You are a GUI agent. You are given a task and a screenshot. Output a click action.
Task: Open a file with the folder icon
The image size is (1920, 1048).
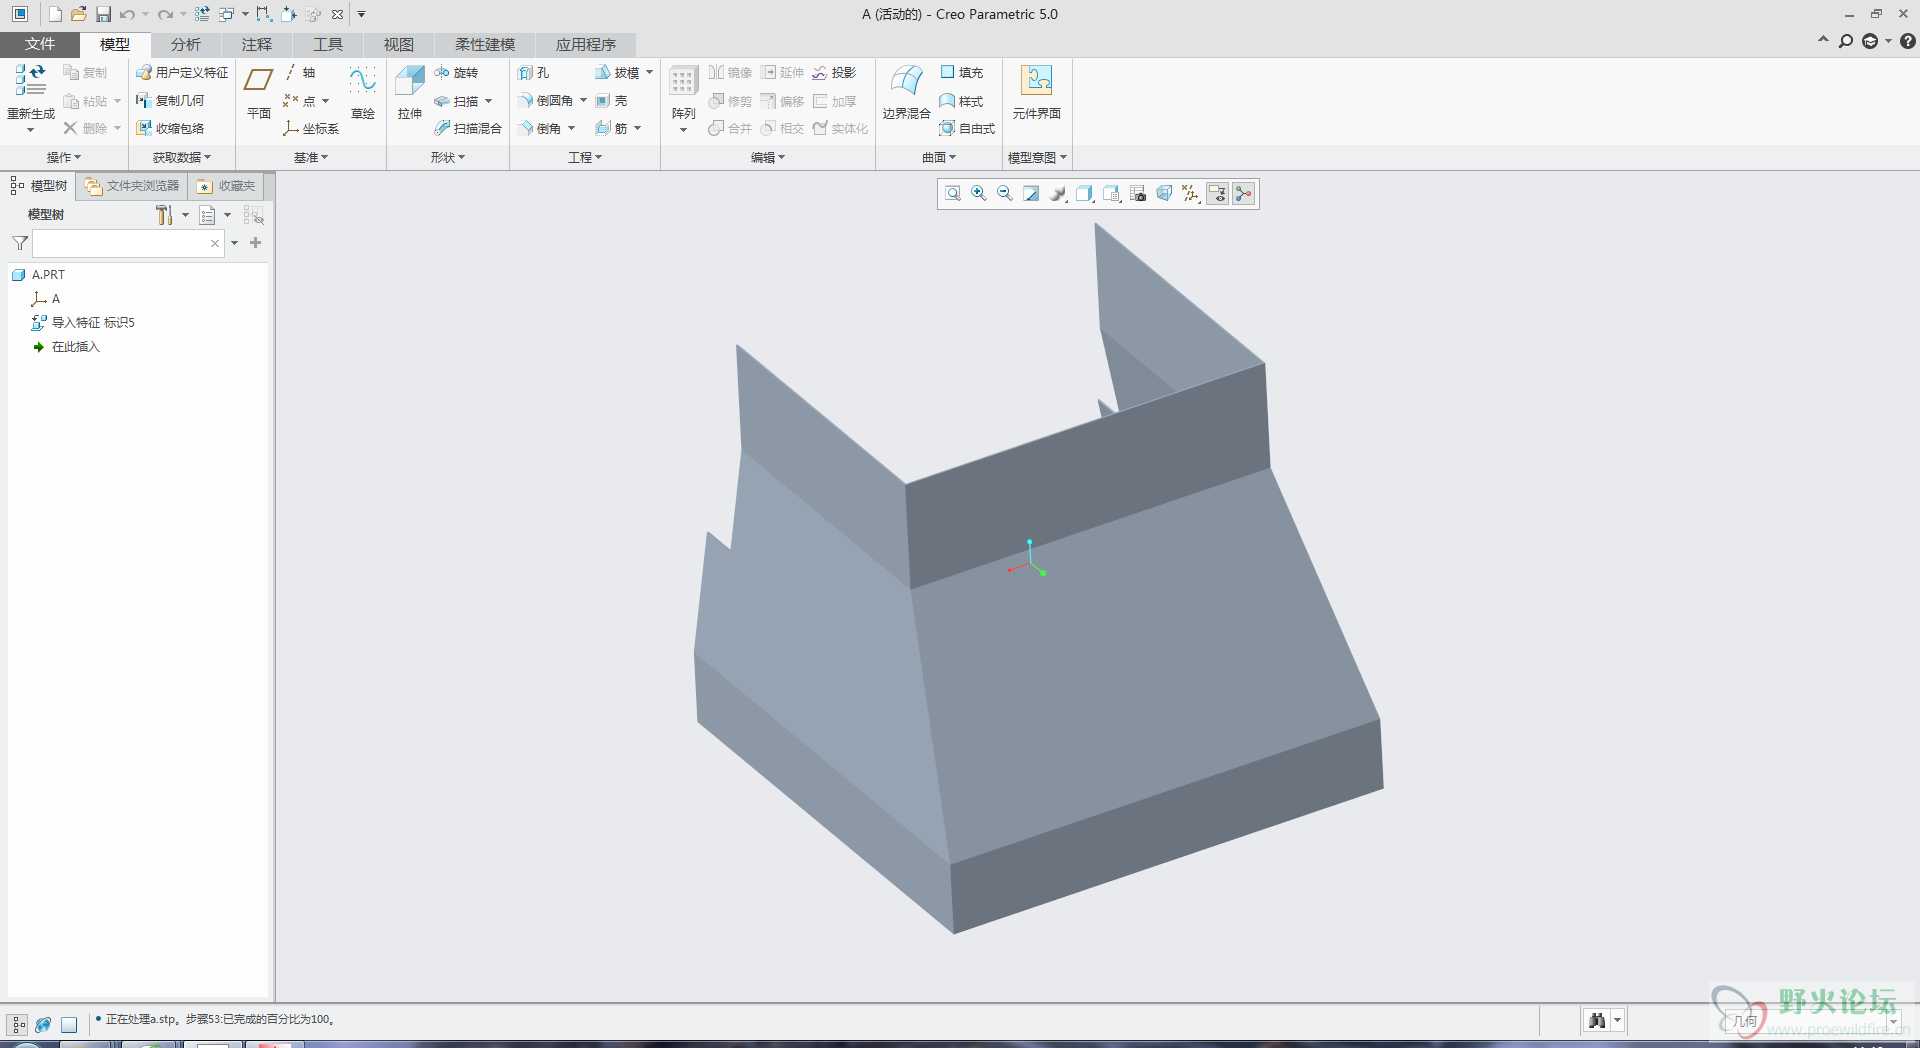click(x=78, y=14)
